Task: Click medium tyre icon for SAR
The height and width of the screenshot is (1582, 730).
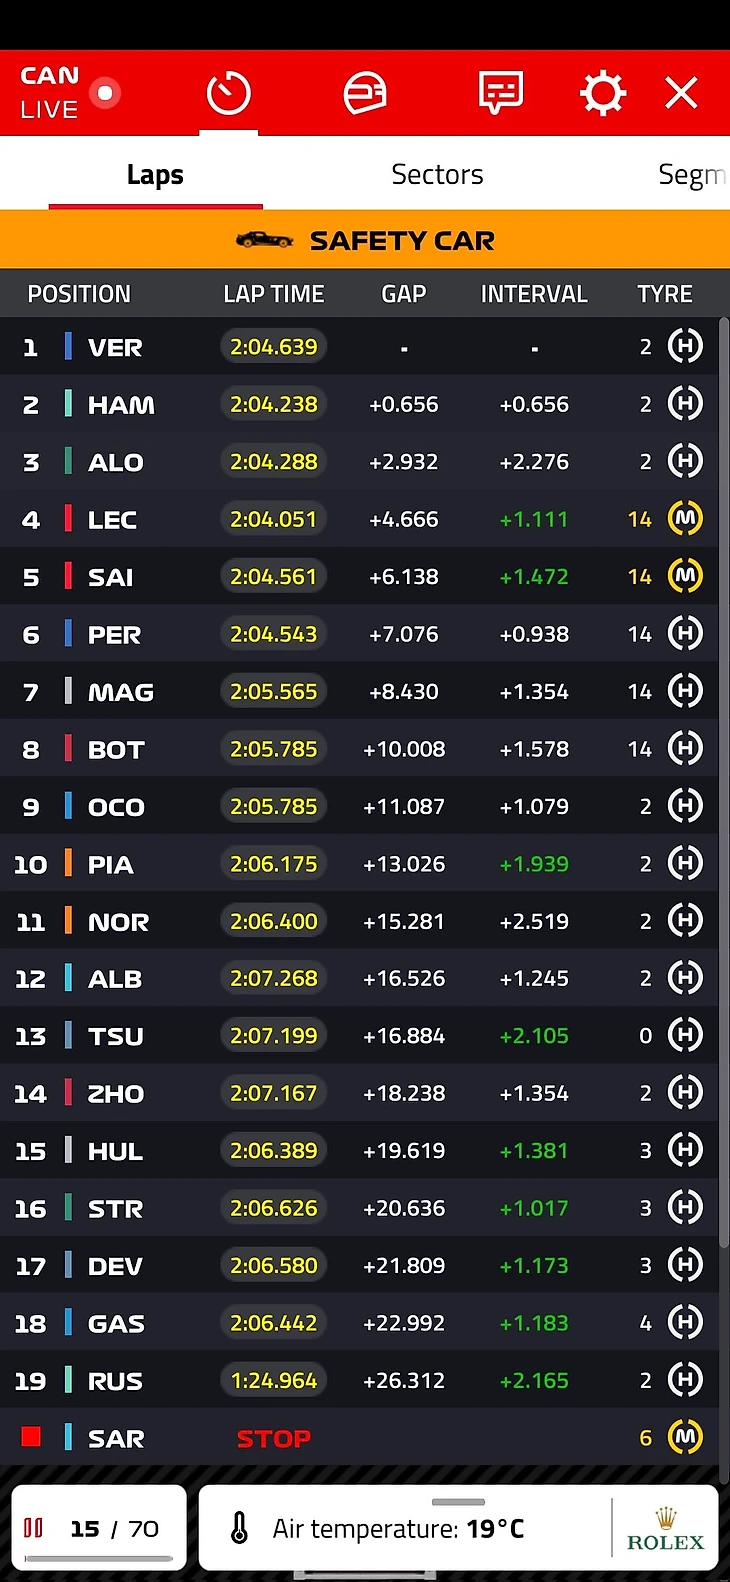Action: 685,1438
